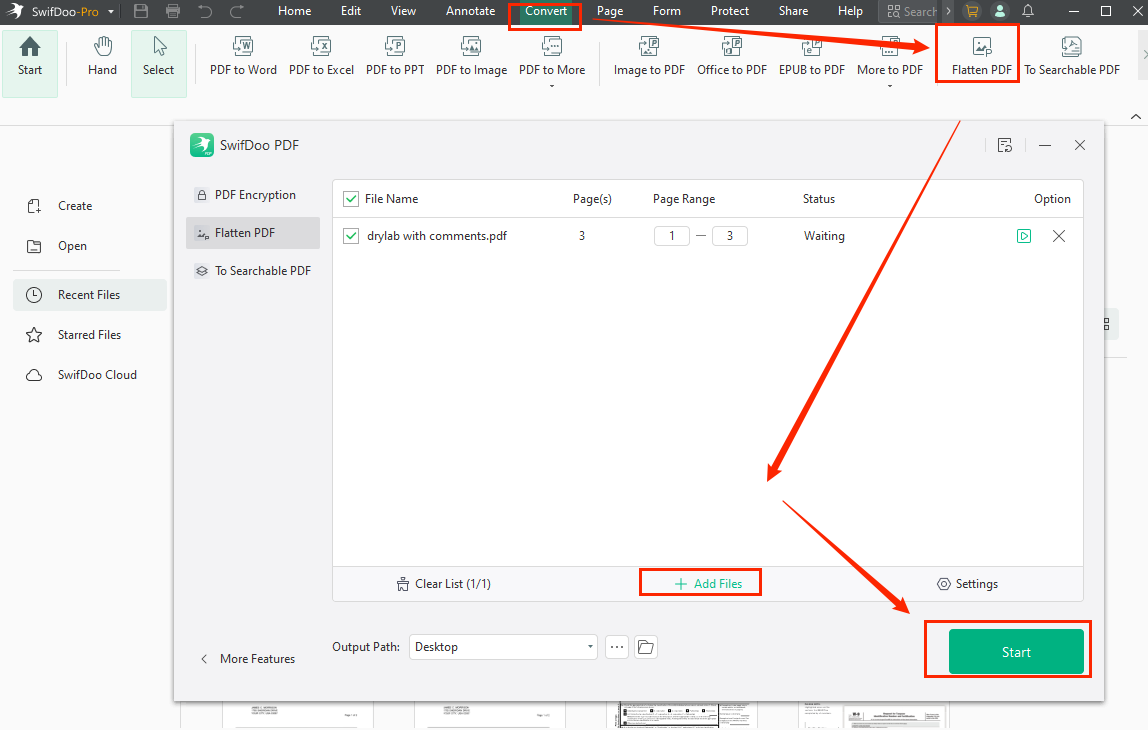Click the green play icon for drylab file
The image size is (1148, 730).
pyautogui.click(x=1024, y=236)
